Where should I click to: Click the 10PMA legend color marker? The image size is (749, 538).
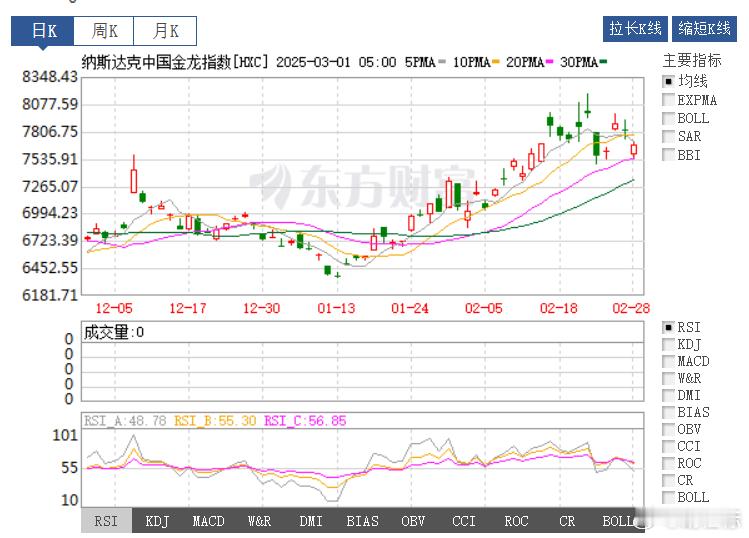(x=495, y=62)
